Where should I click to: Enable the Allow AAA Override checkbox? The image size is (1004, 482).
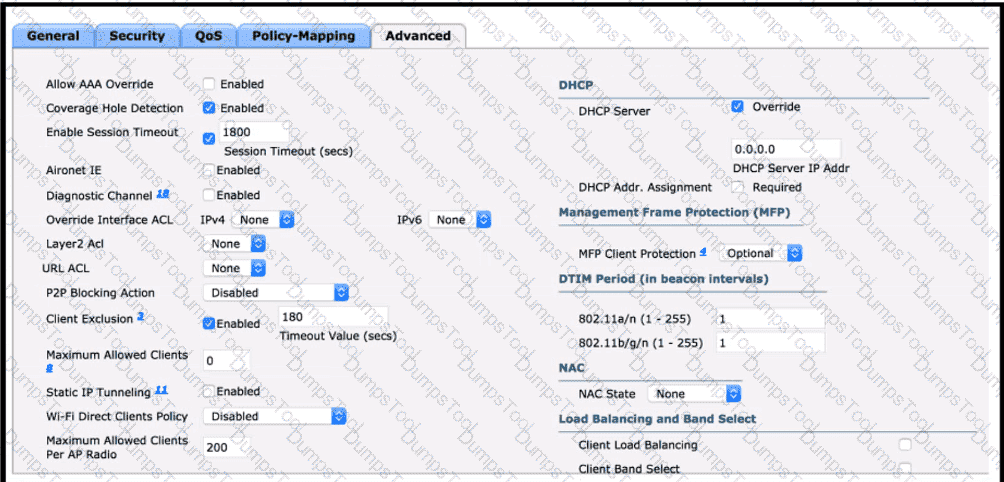209,84
